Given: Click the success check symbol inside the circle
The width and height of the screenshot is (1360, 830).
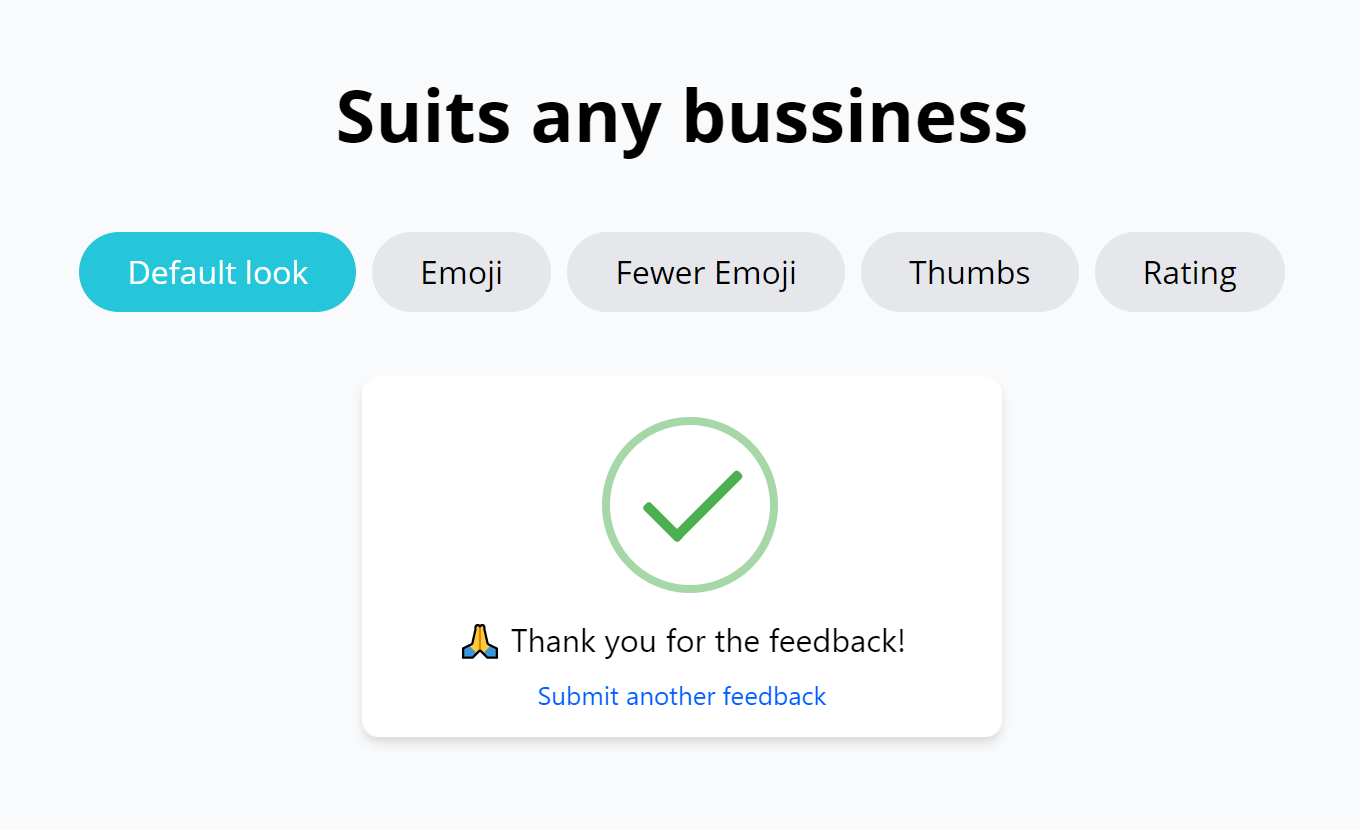Looking at the screenshot, I should pos(689,505).
